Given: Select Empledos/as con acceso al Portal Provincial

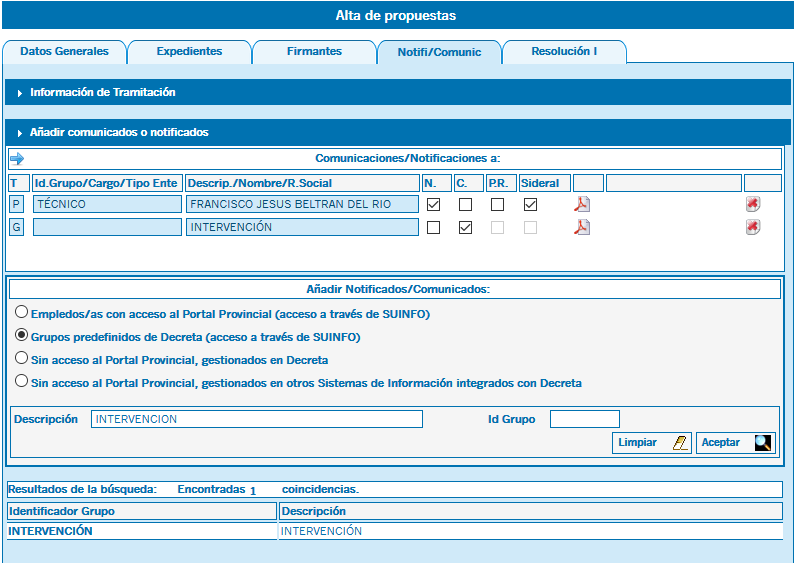Looking at the screenshot, I should point(21,312).
